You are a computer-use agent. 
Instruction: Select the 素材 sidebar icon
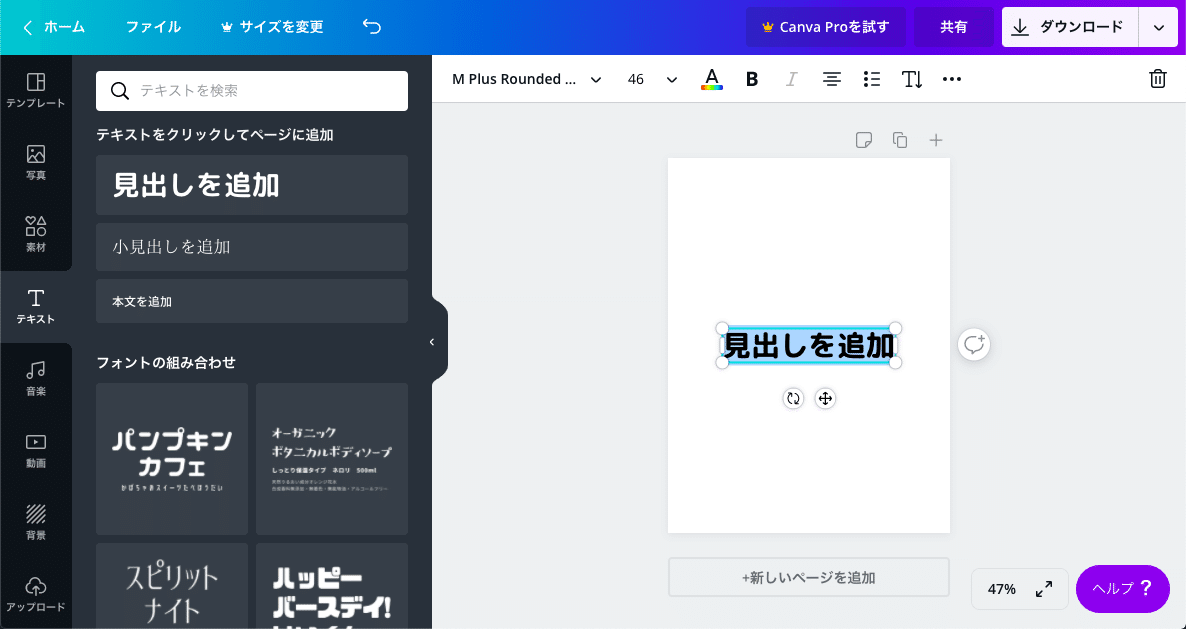35,235
